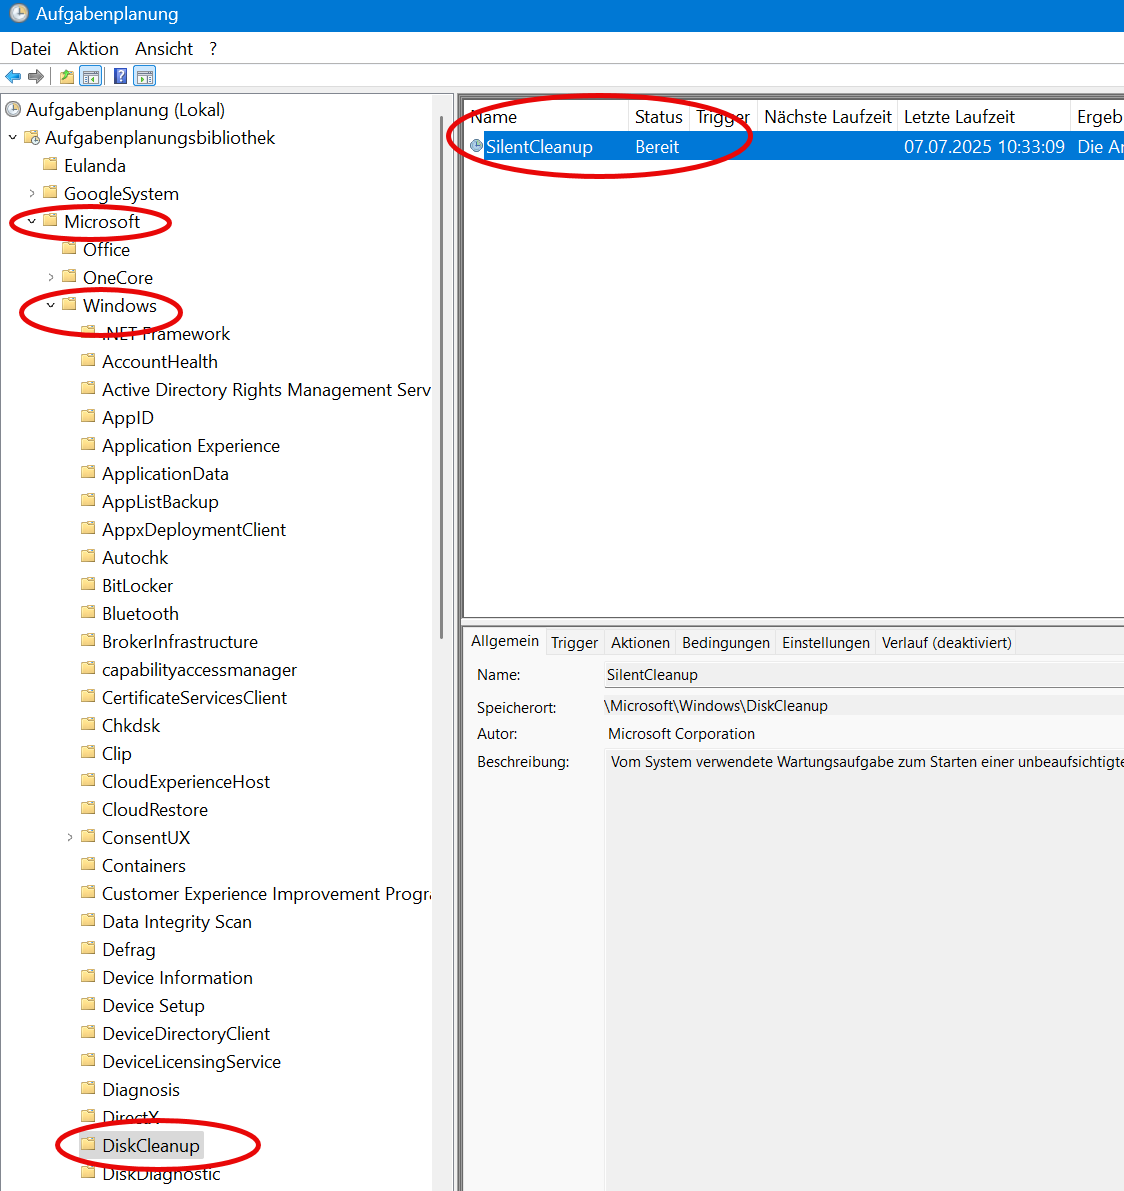Open the Datei menu
Image resolution: width=1124 pixels, height=1191 pixels.
30,49
